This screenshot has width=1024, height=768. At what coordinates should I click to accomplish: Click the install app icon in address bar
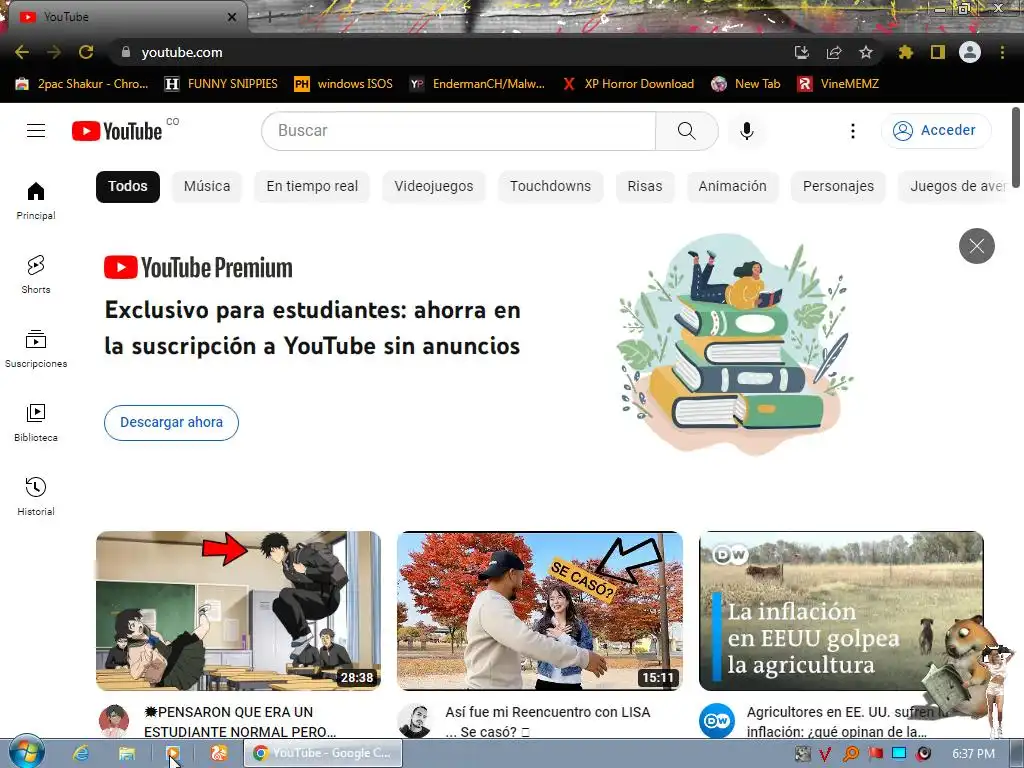[802, 52]
